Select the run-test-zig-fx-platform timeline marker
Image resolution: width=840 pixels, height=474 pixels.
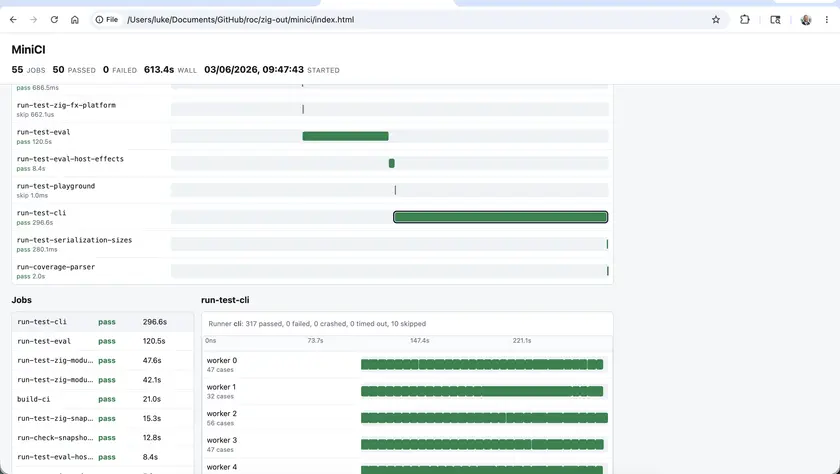[x=303, y=109]
